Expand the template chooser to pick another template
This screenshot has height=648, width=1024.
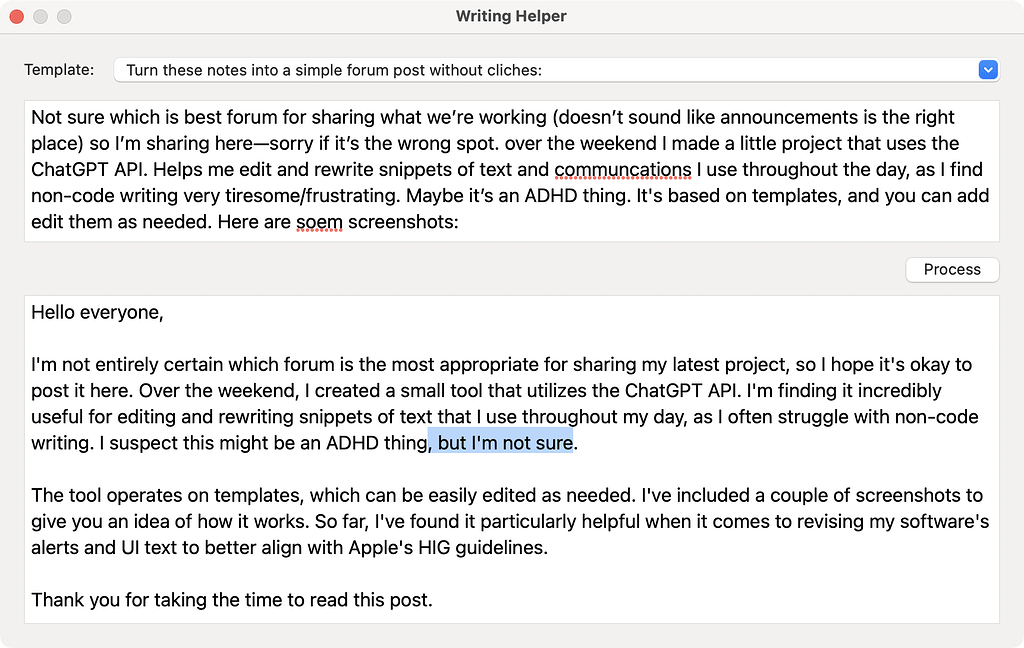pyautogui.click(x=988, y=70)
